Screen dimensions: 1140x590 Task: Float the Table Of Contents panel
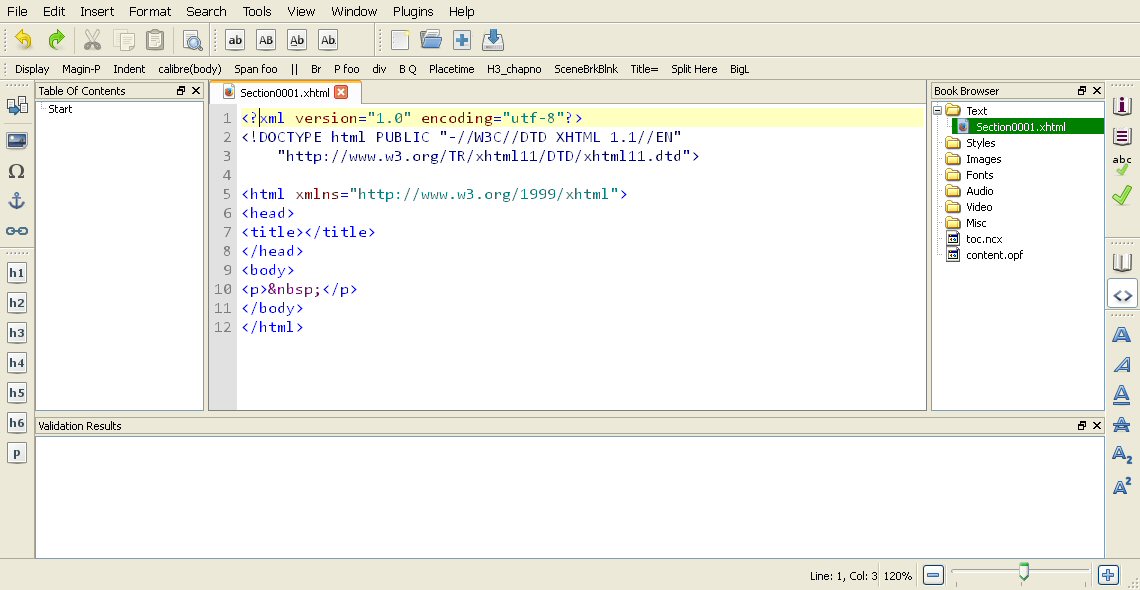(181, 91)
